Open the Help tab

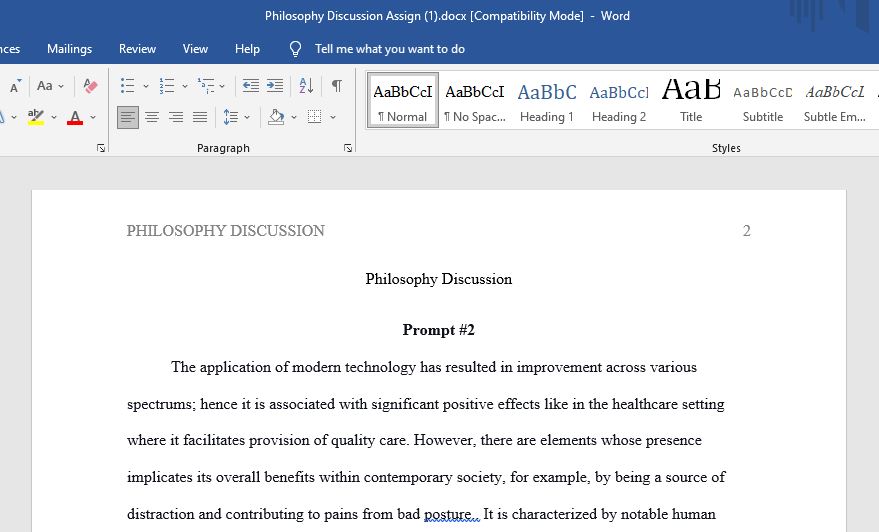[247, 49]
